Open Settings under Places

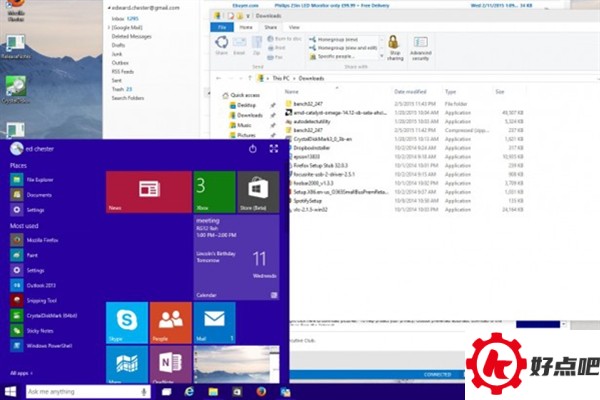coord(28,210)
